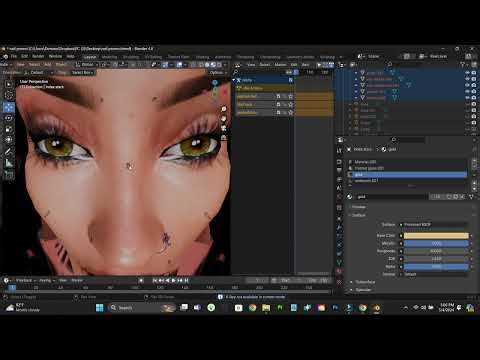Screen dimensions: 480x360
Task: Switch to the UV Editing workspace tab
Action: [153, 57]
